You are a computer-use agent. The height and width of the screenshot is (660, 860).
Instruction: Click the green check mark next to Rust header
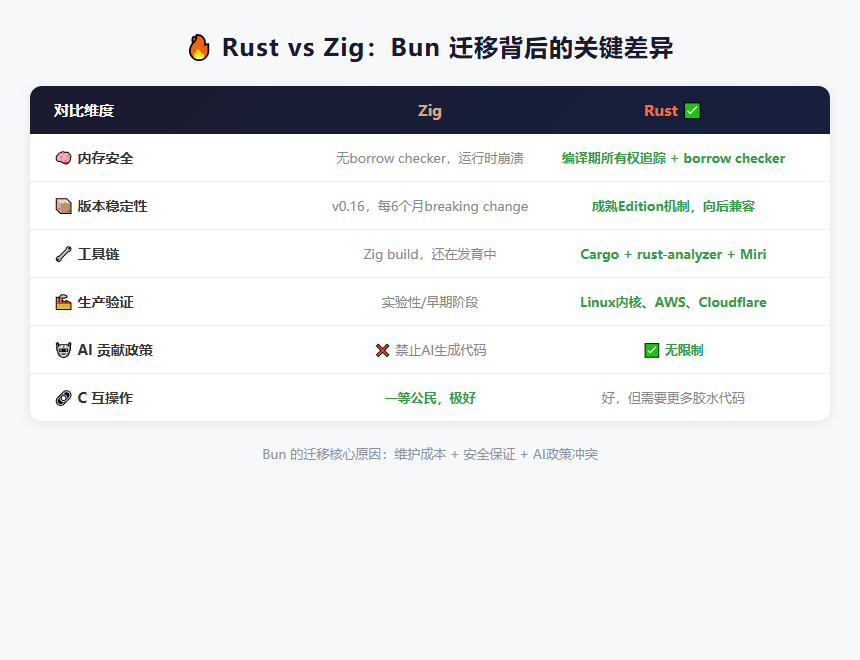coord(692,111)
